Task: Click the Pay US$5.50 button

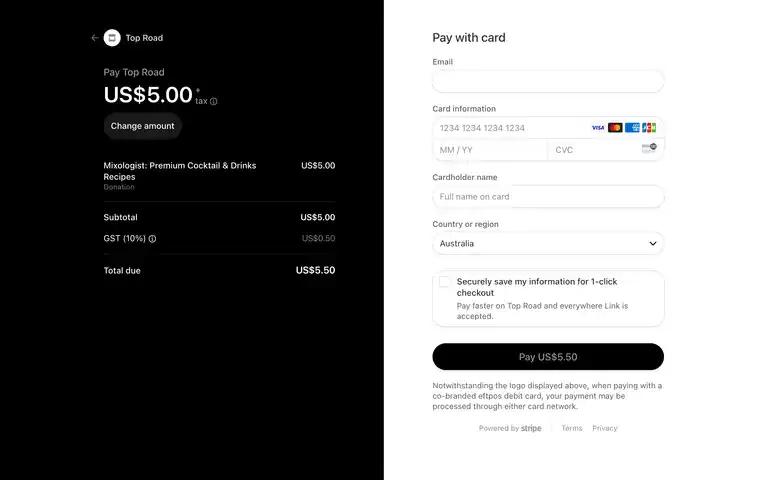Action: click(x=548, y=357)
